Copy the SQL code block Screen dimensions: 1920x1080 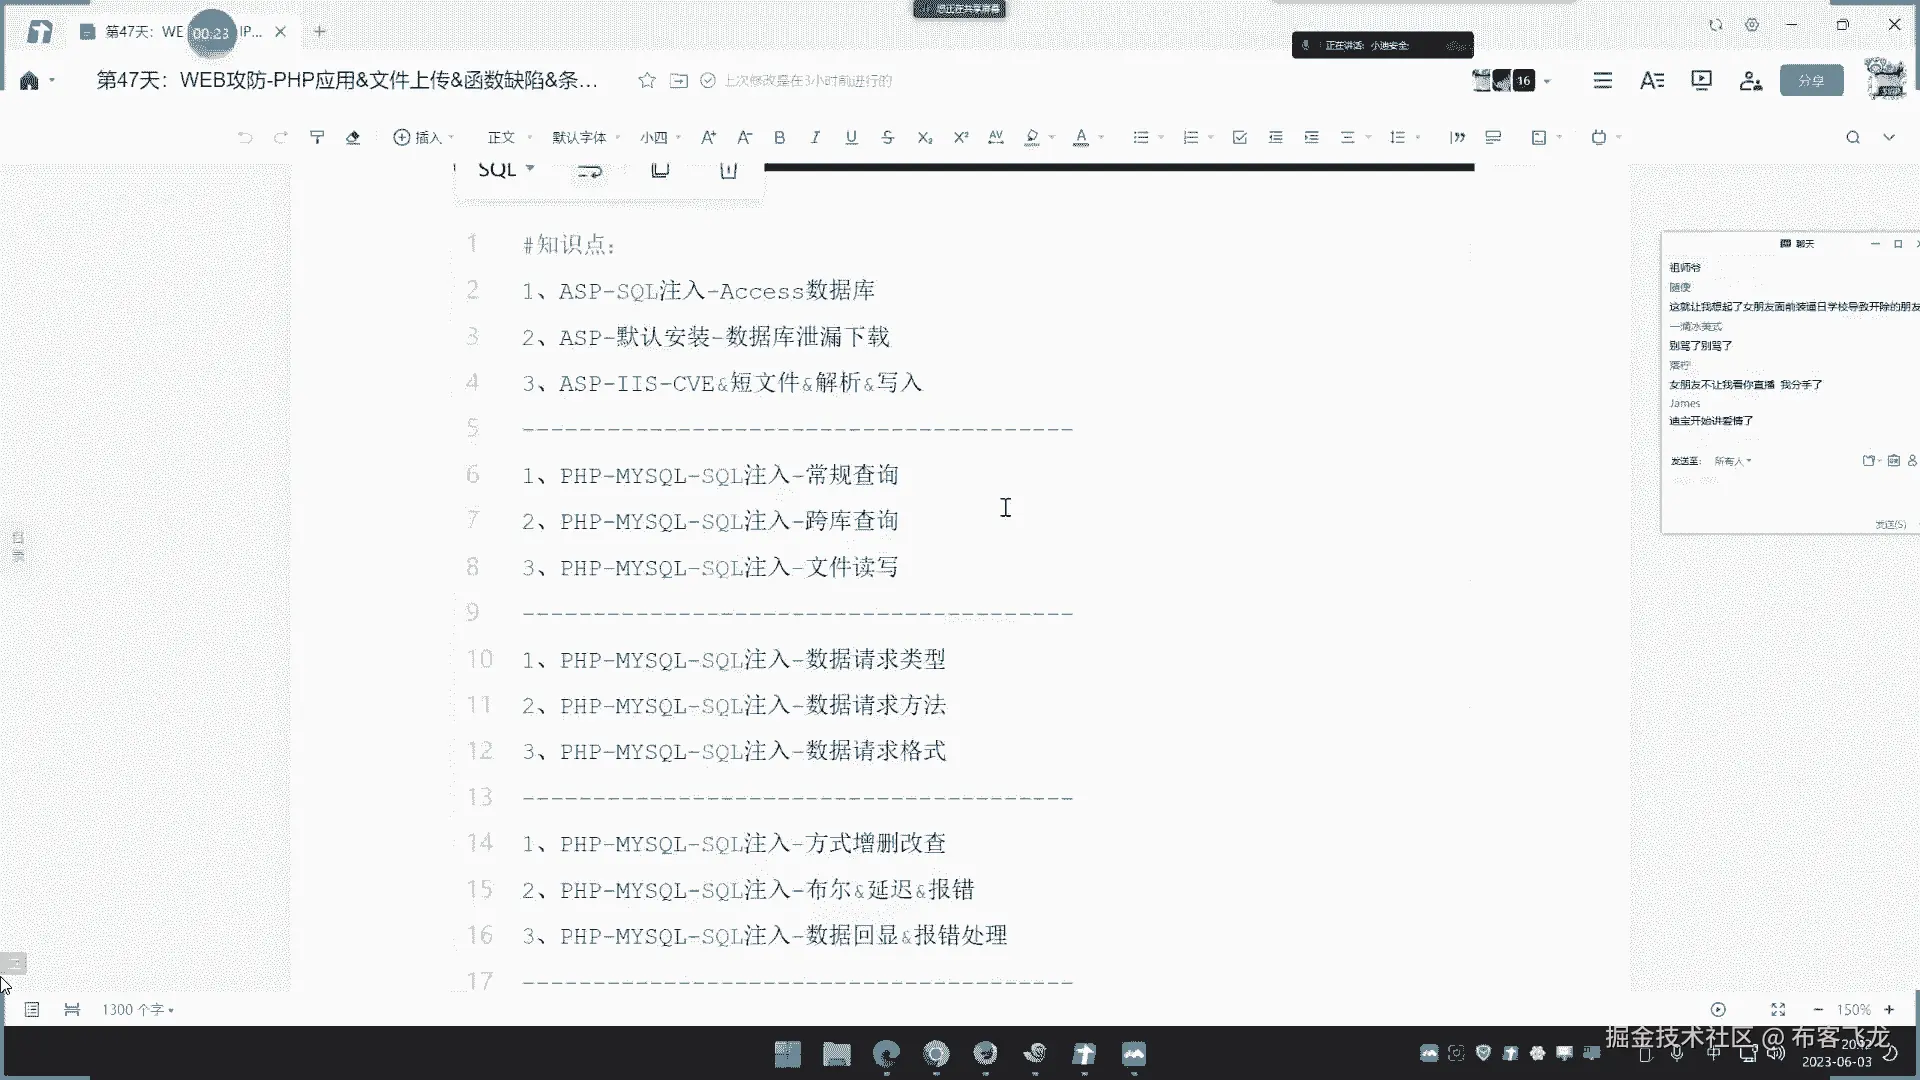tap(660, 170)
